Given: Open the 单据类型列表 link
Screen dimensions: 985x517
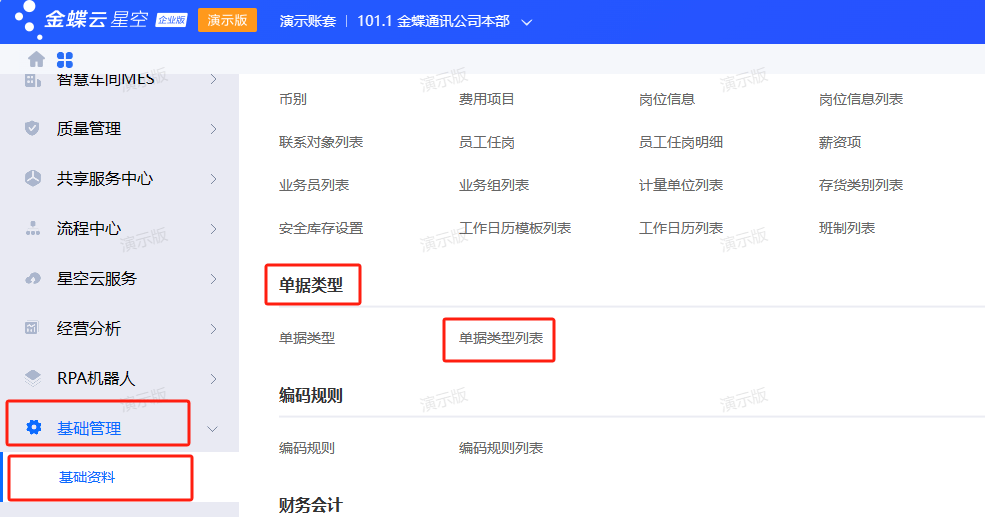Looking at the screenshot, I should (x=501, y=338).
